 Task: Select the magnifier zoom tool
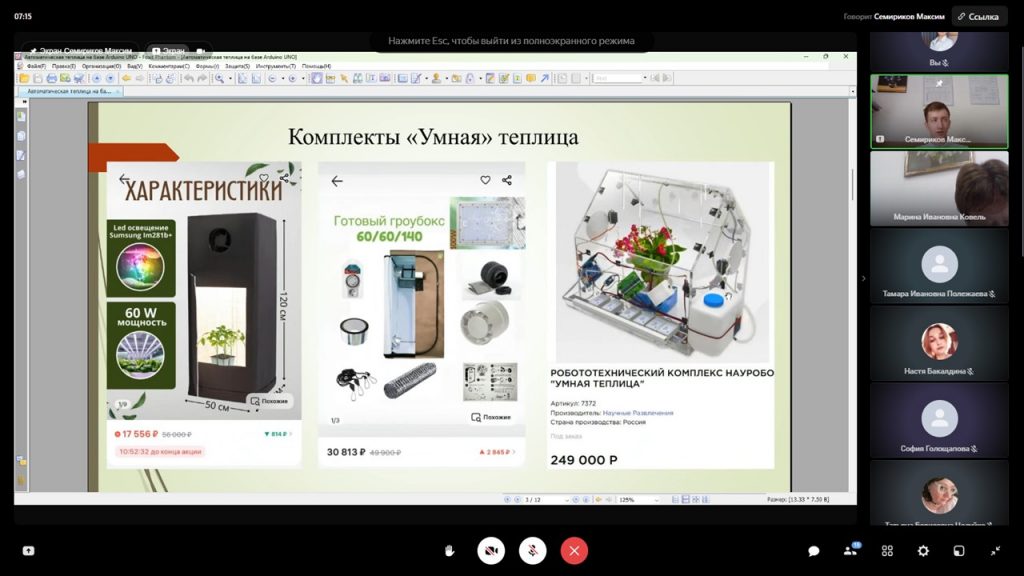[219, 78]
